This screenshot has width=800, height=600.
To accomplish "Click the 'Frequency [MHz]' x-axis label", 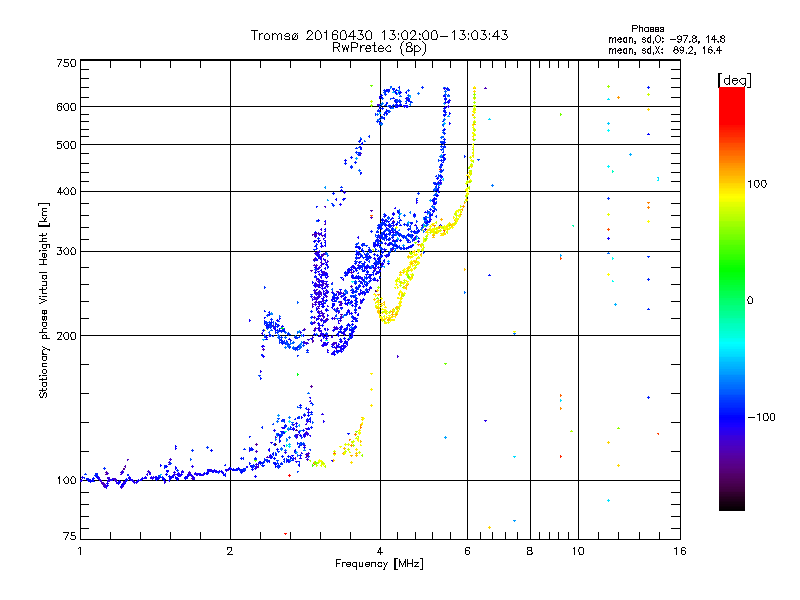I will pyautogui.click(x=379, y=564).
